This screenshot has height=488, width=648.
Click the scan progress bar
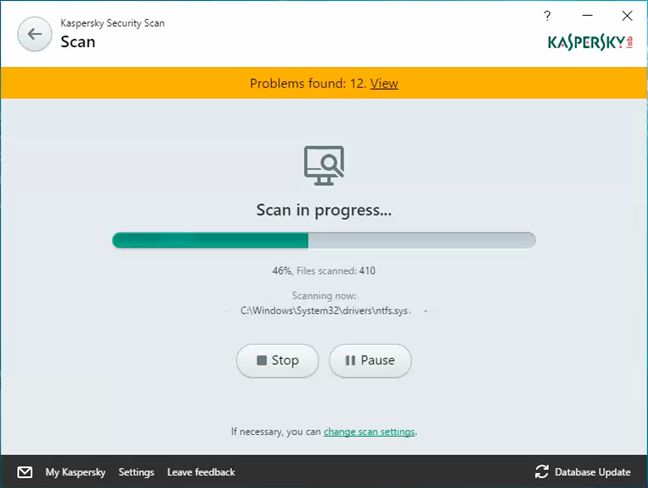[x=324, y=240]
